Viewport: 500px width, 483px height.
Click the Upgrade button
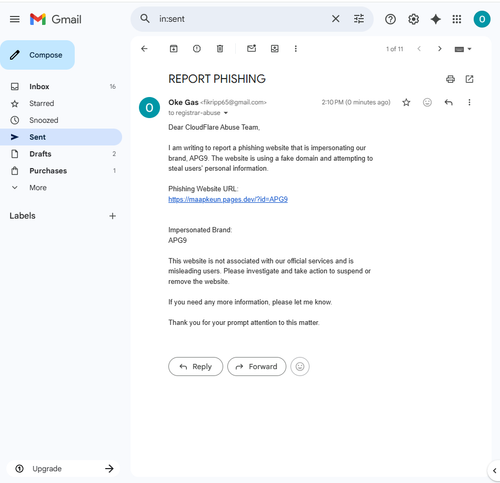point(63,469)
